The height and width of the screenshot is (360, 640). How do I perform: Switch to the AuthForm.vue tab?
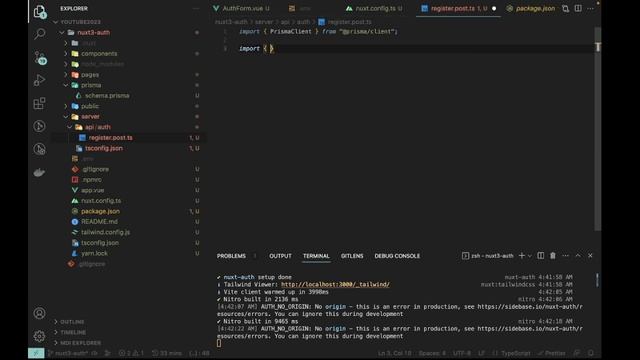(x=241, y=9)
